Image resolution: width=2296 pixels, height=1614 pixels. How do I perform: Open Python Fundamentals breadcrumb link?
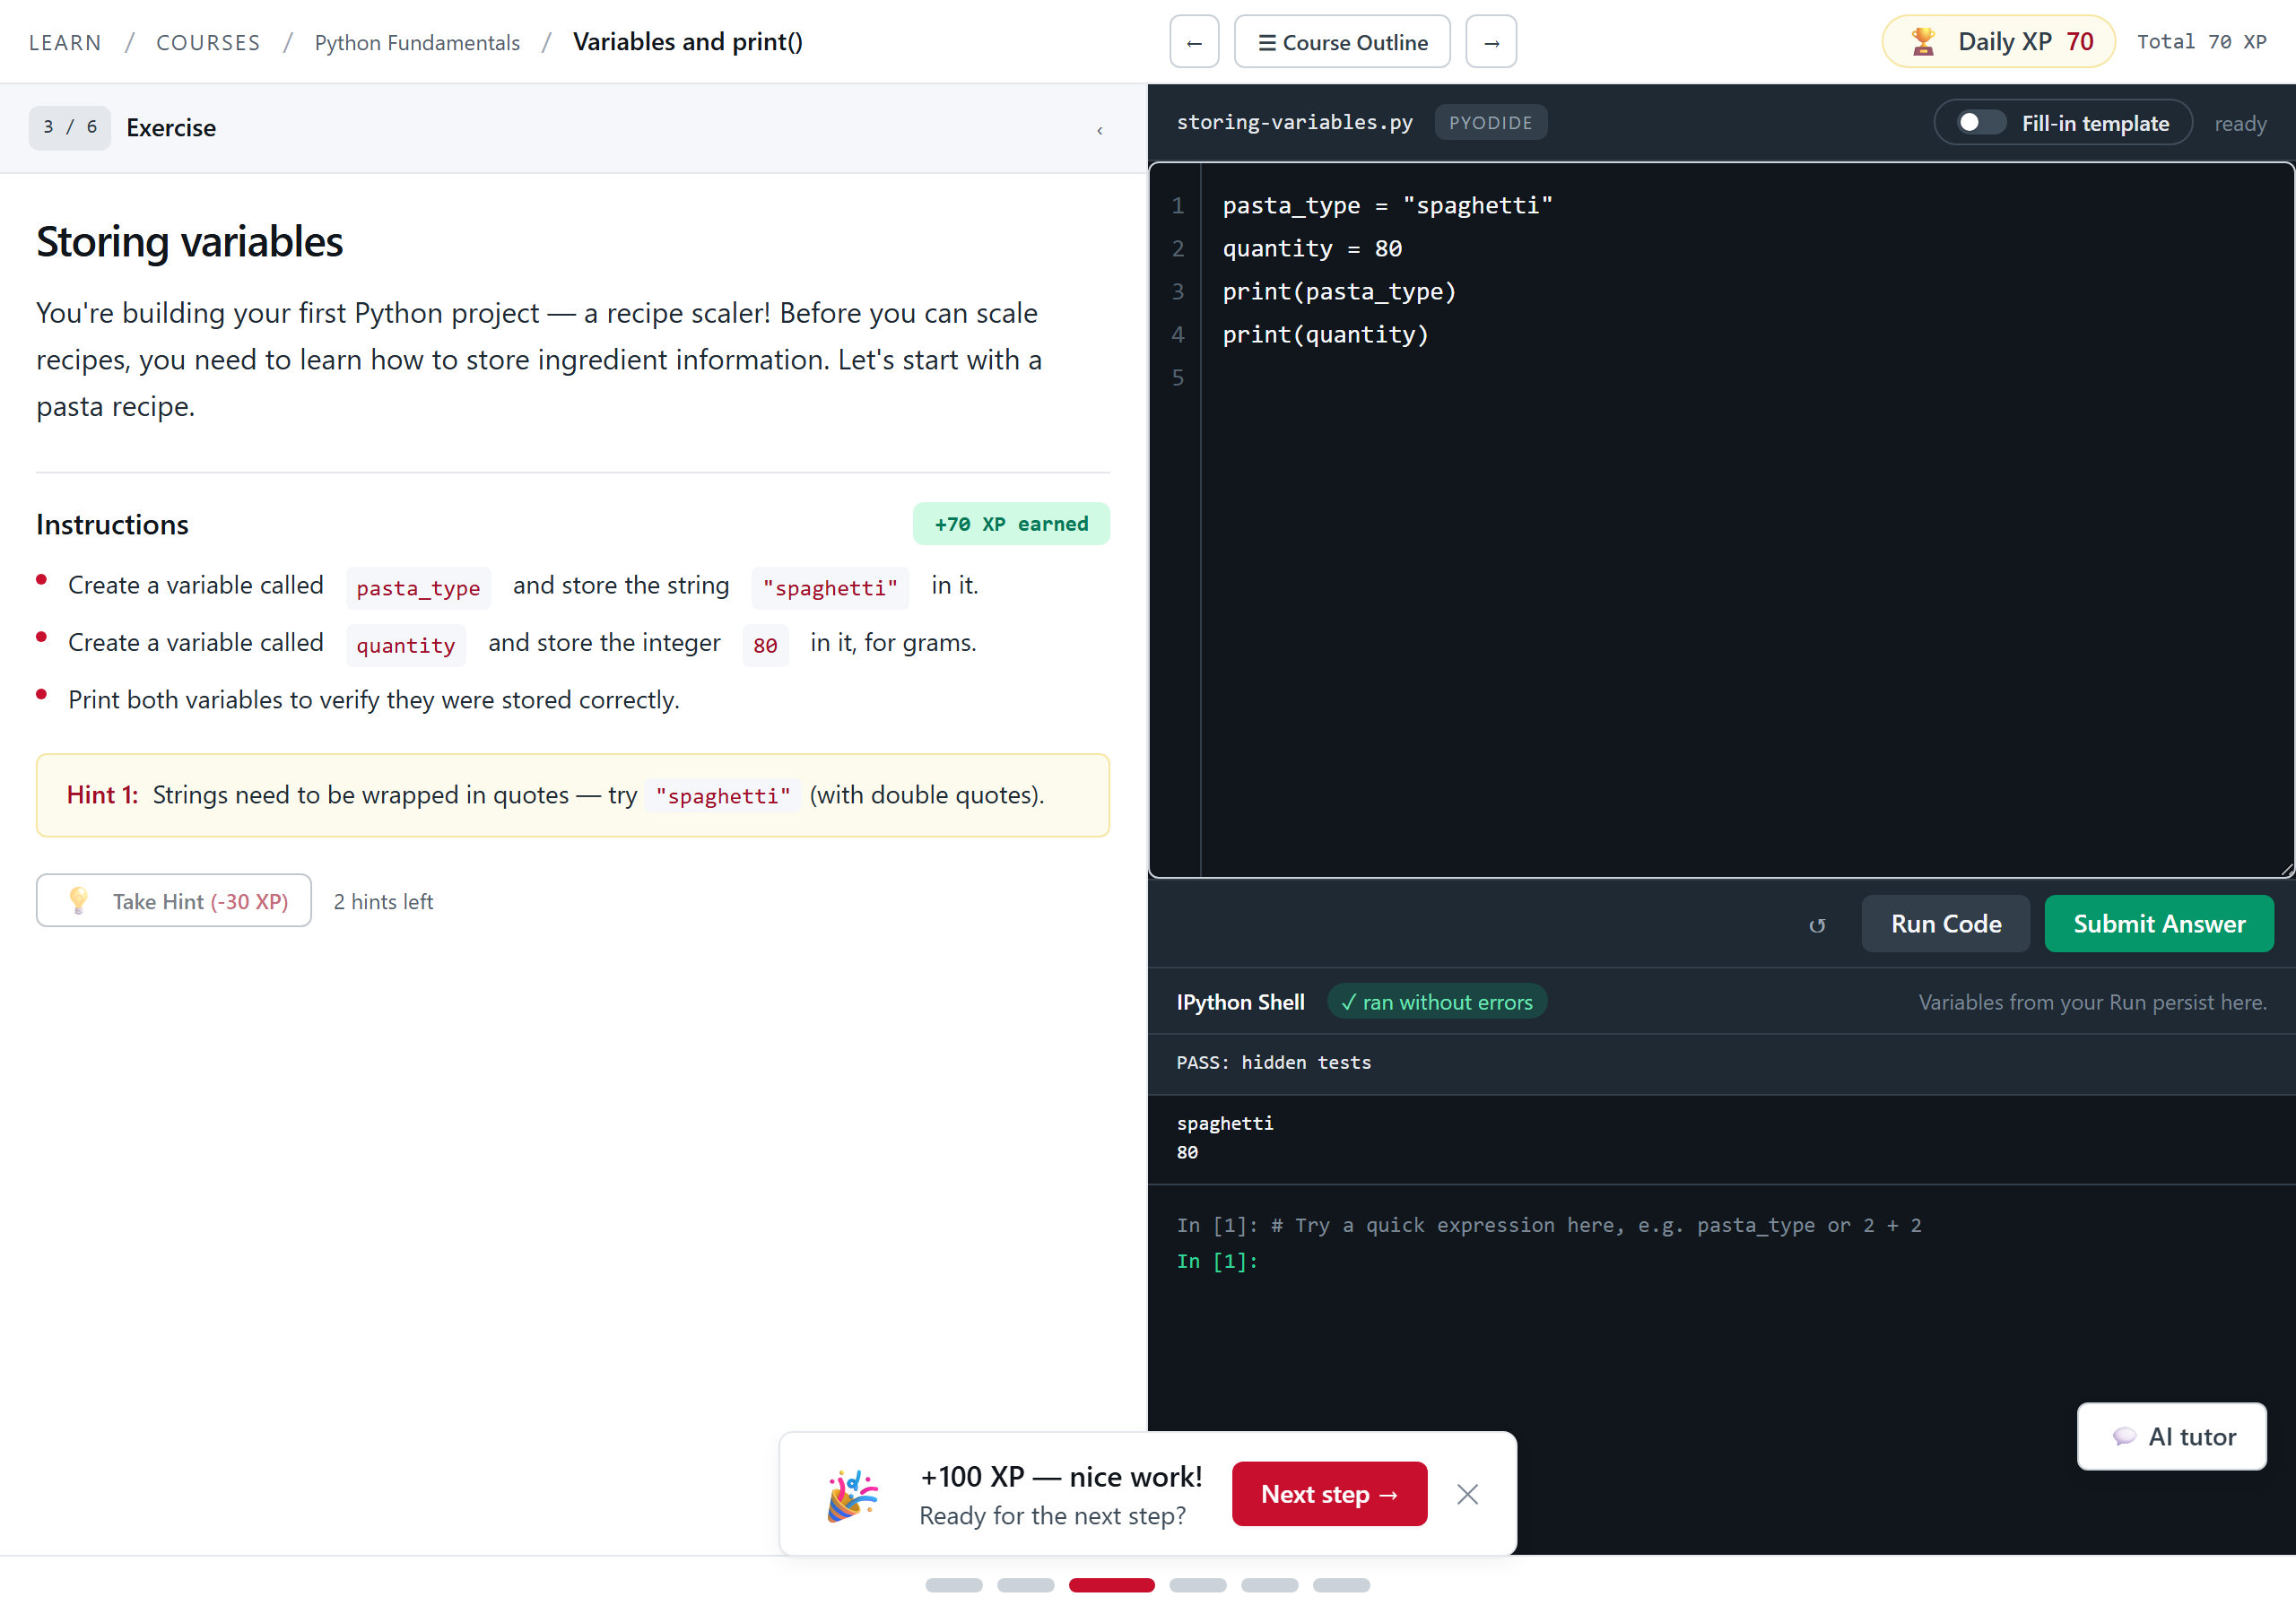[417, 42]
